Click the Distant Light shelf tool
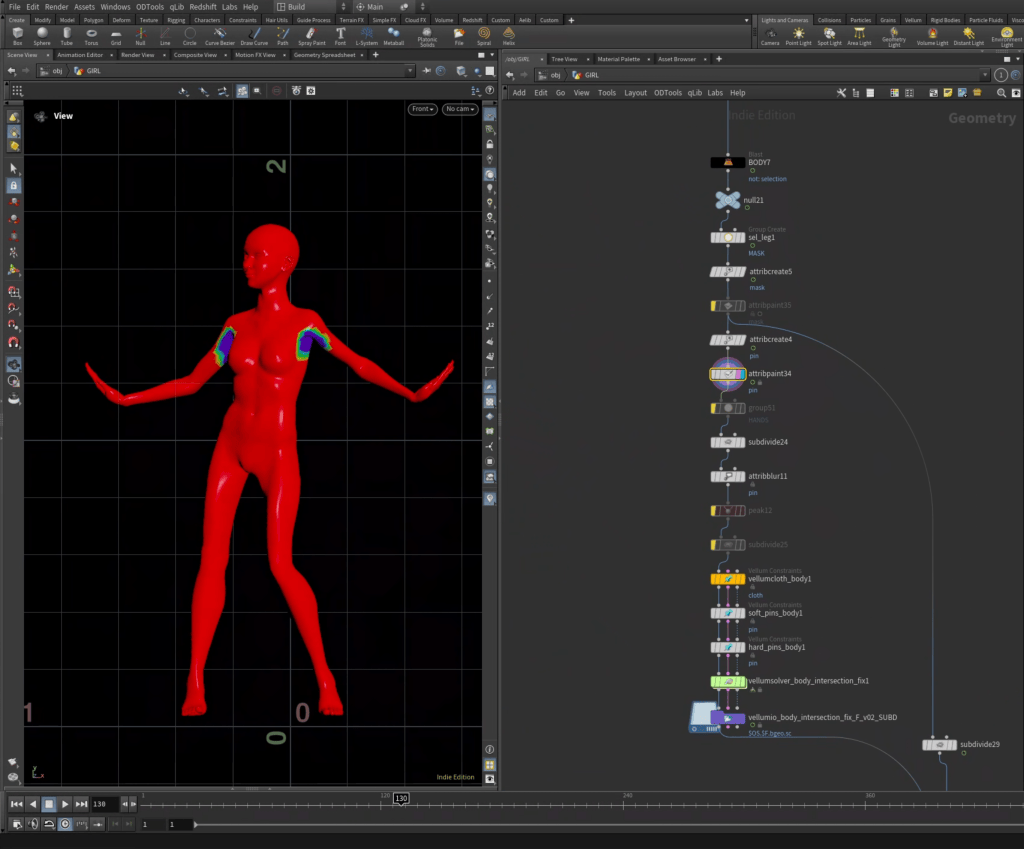The image size is (1024, 849). pyautogui.click(x=968, y=36)
